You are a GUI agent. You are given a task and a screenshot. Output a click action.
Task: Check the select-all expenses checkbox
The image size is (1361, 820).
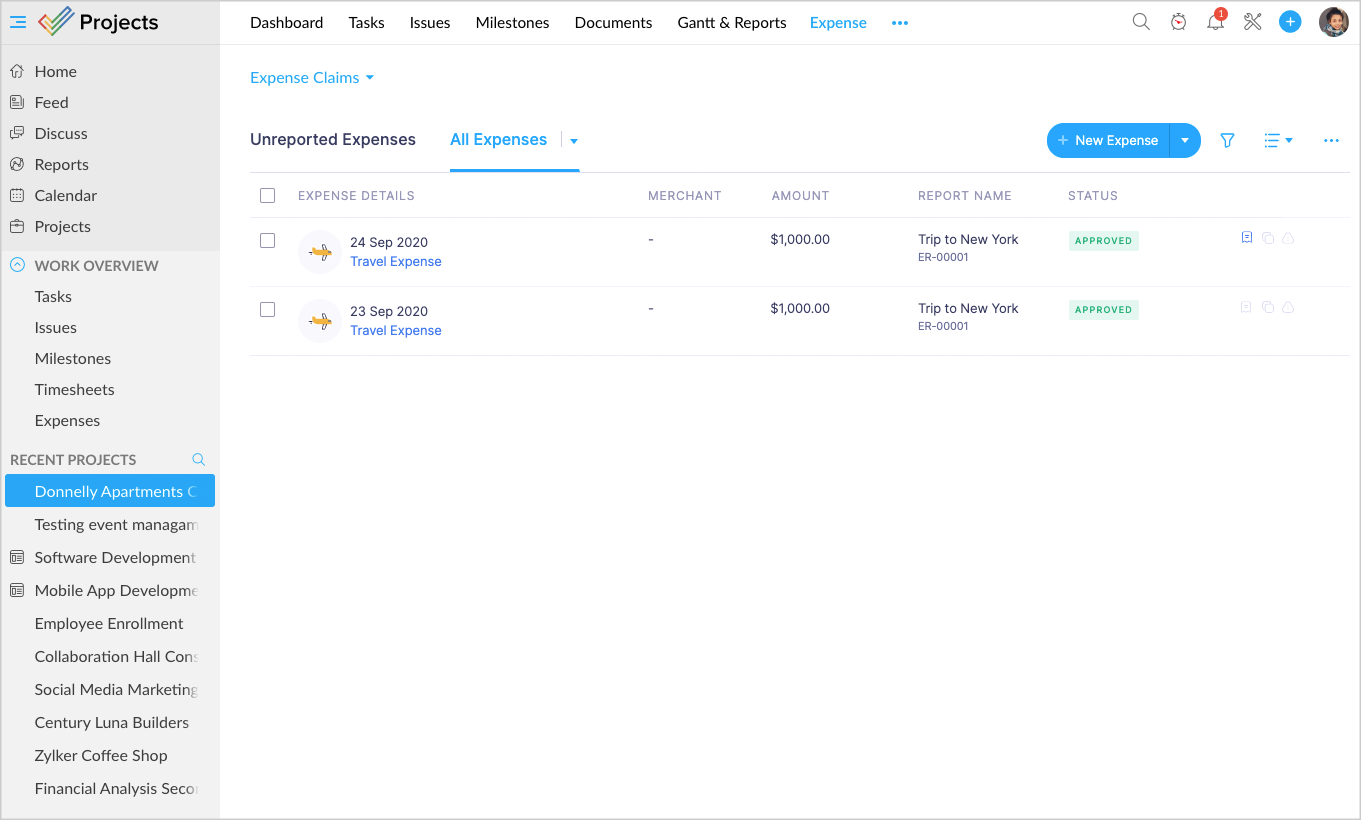[x=267, y=196]
